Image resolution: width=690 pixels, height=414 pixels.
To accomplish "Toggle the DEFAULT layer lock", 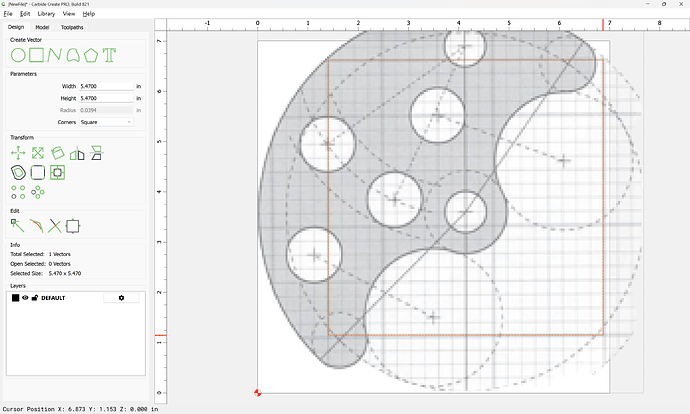I will pos(35,298).
